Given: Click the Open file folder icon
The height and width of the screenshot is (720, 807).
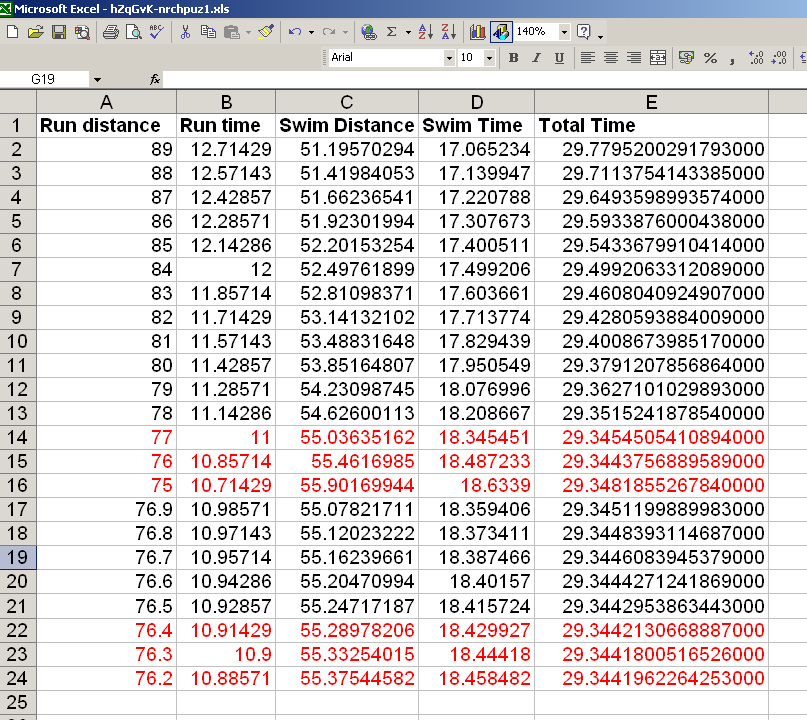Looking at the screenshot, I should pyautogui.click(x=35, y=32).
